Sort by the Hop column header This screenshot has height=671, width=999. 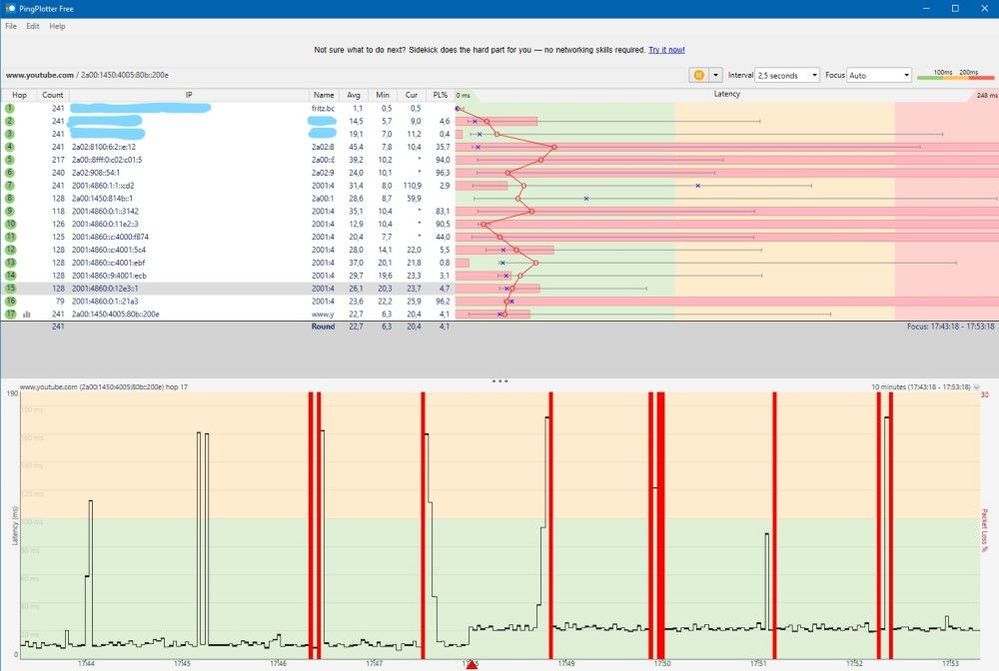[x=19, y=95]
